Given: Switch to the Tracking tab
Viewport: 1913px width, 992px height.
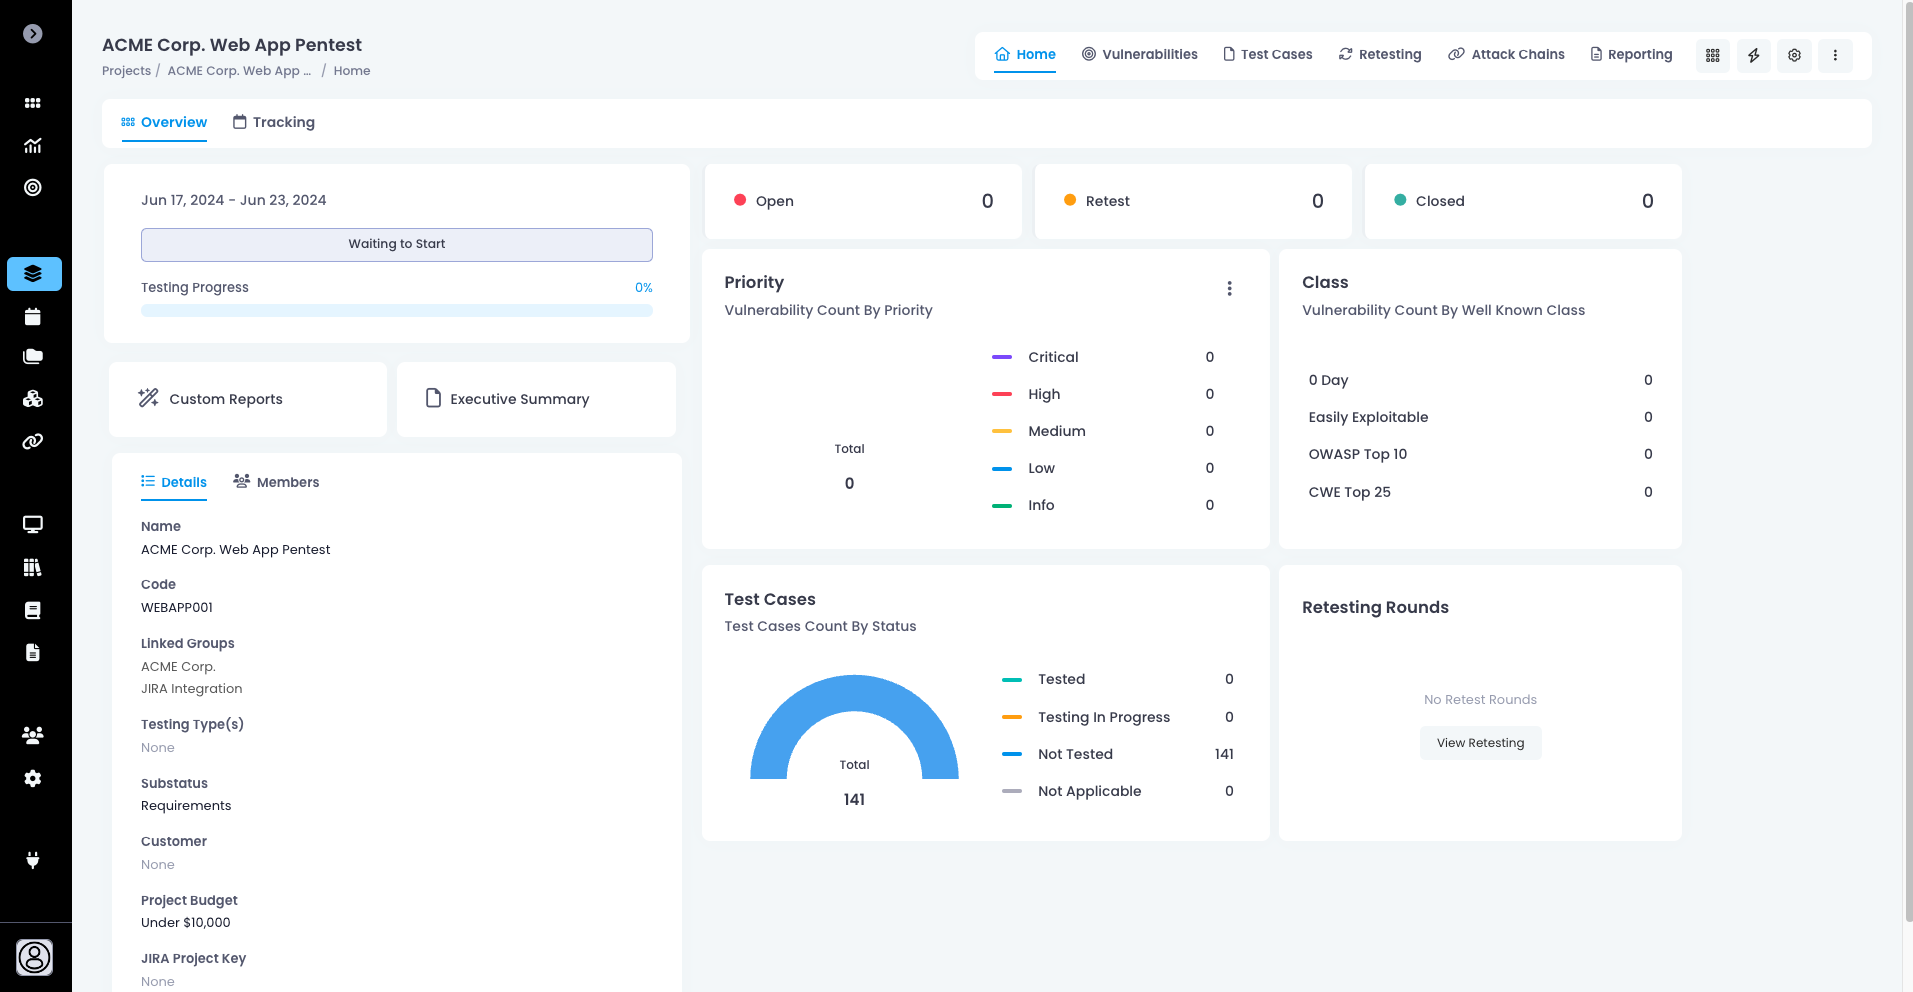Looking at the screenshot, I should 274,122.
